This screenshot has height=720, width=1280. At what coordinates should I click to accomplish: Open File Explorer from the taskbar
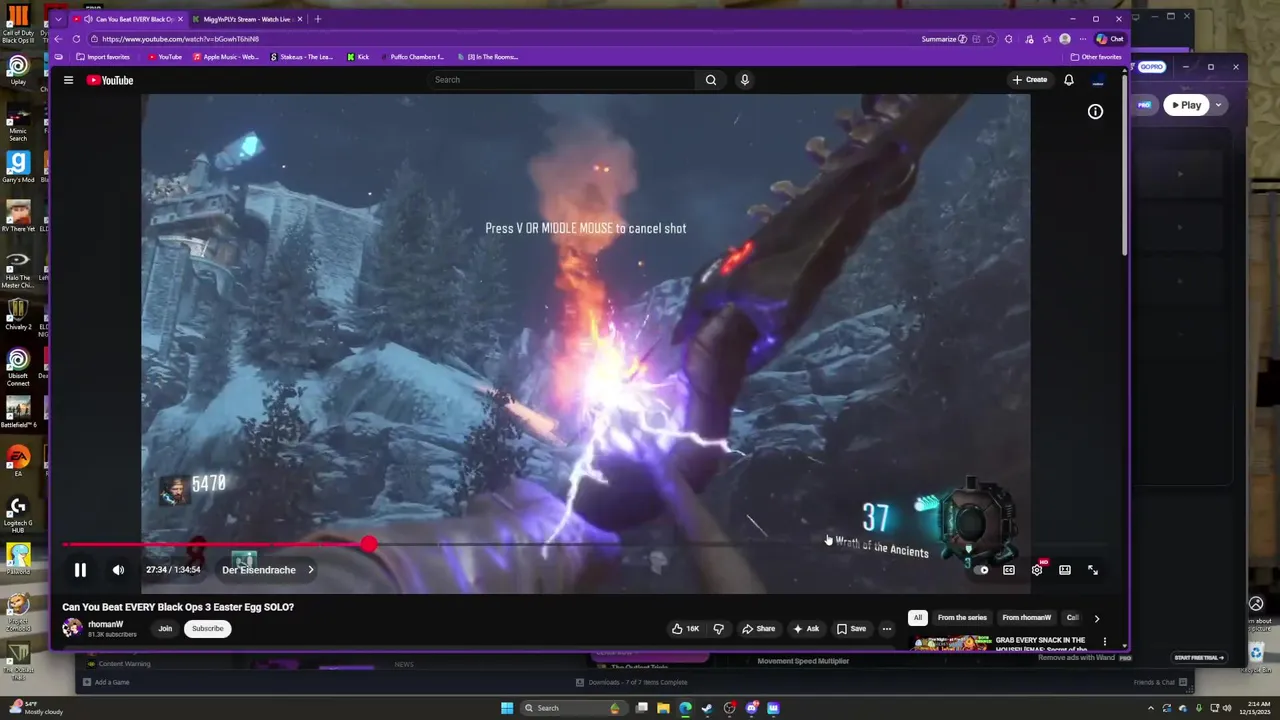pyautogui.click(x=663, y=708)
